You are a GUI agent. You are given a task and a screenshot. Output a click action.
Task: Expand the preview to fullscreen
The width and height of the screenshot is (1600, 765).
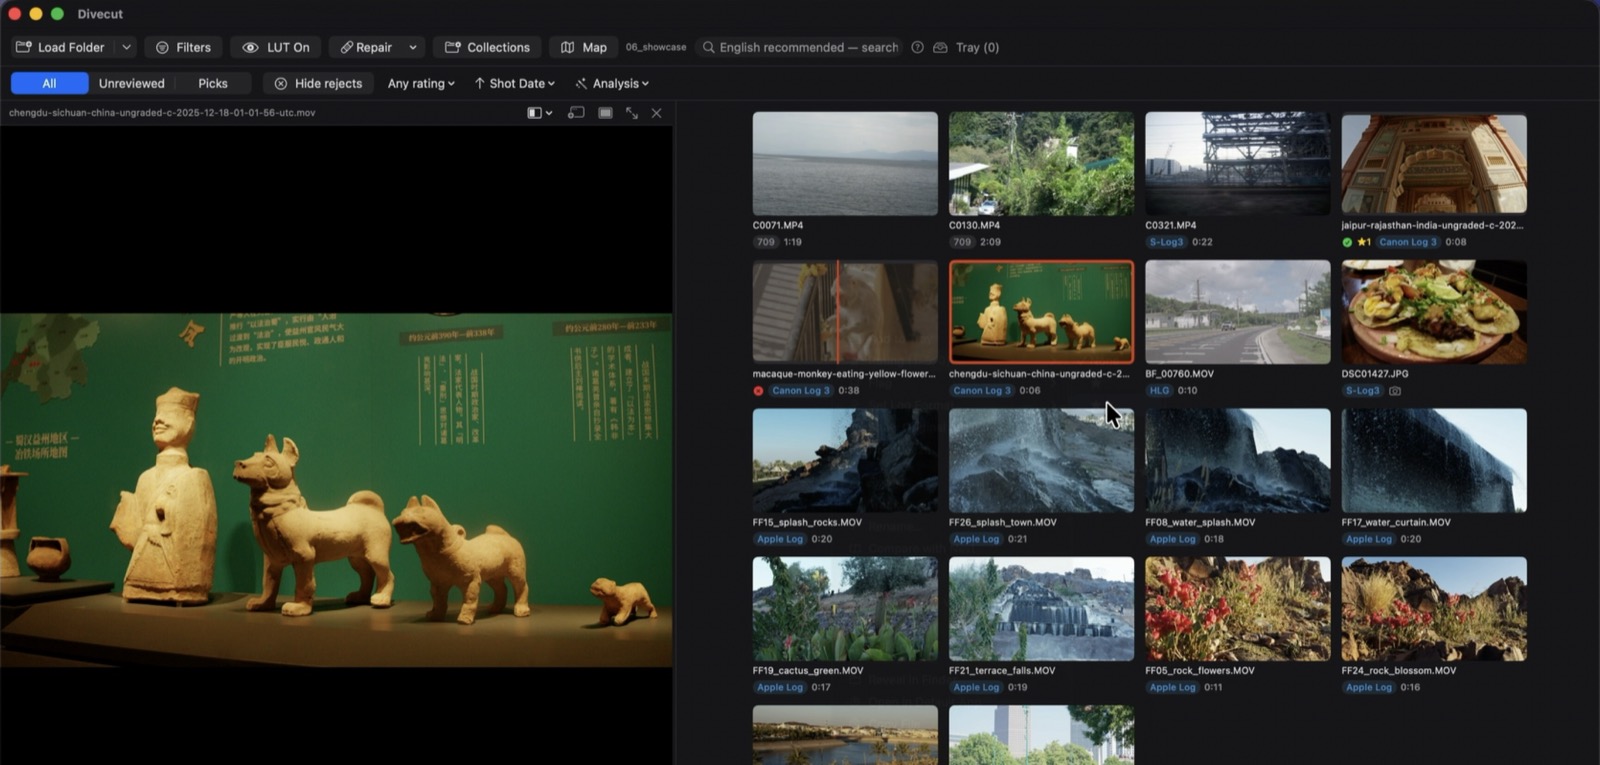point(632,113)
